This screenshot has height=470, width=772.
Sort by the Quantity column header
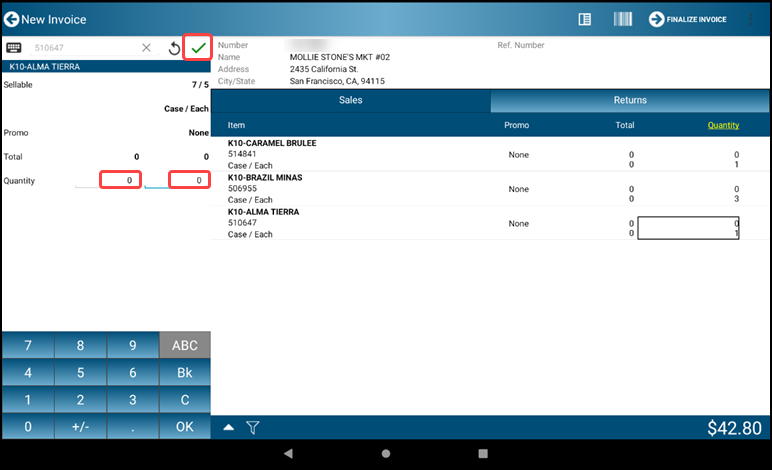click(723, 125)
